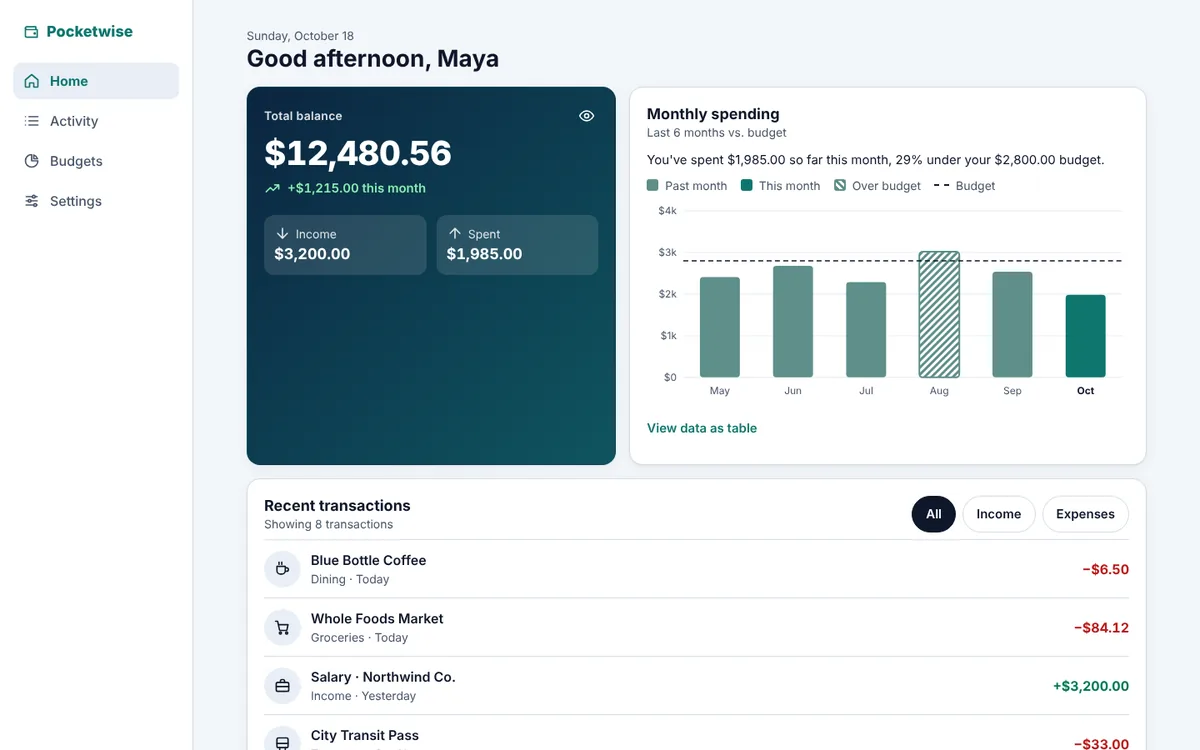Click the Oct axis label

1086,391
